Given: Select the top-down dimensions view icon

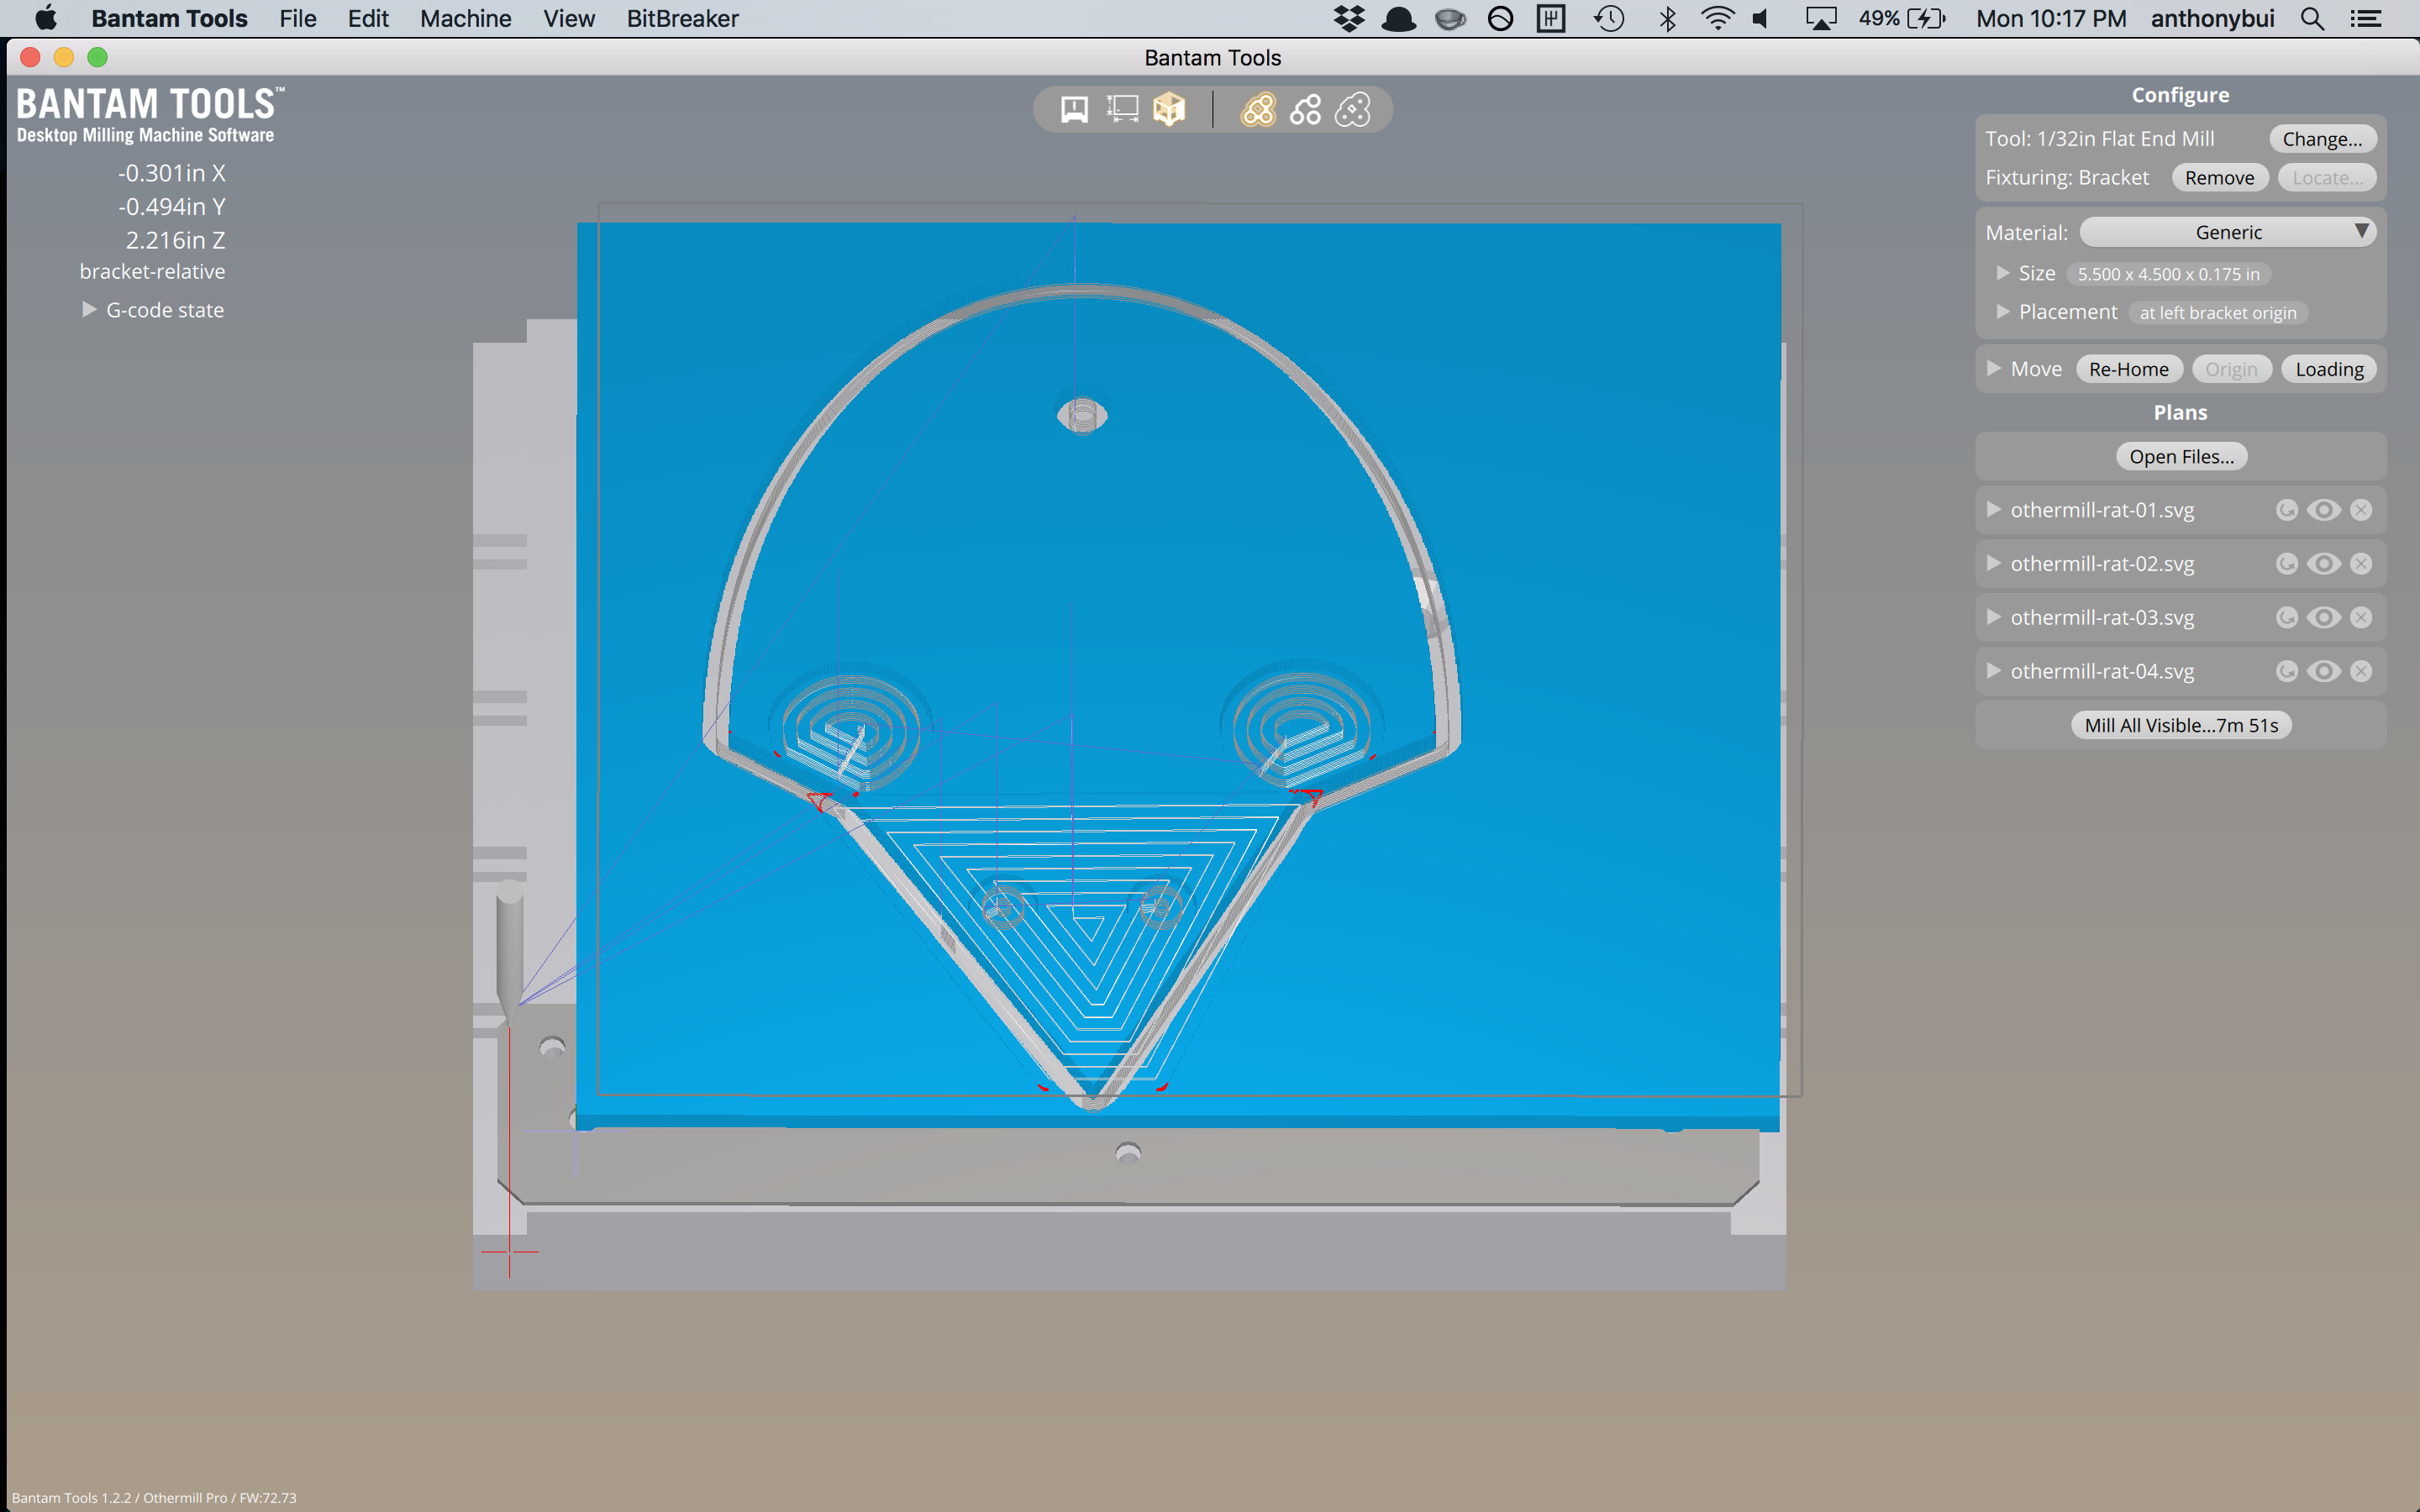Looking at the screenshot, I should coord(1122,109).
